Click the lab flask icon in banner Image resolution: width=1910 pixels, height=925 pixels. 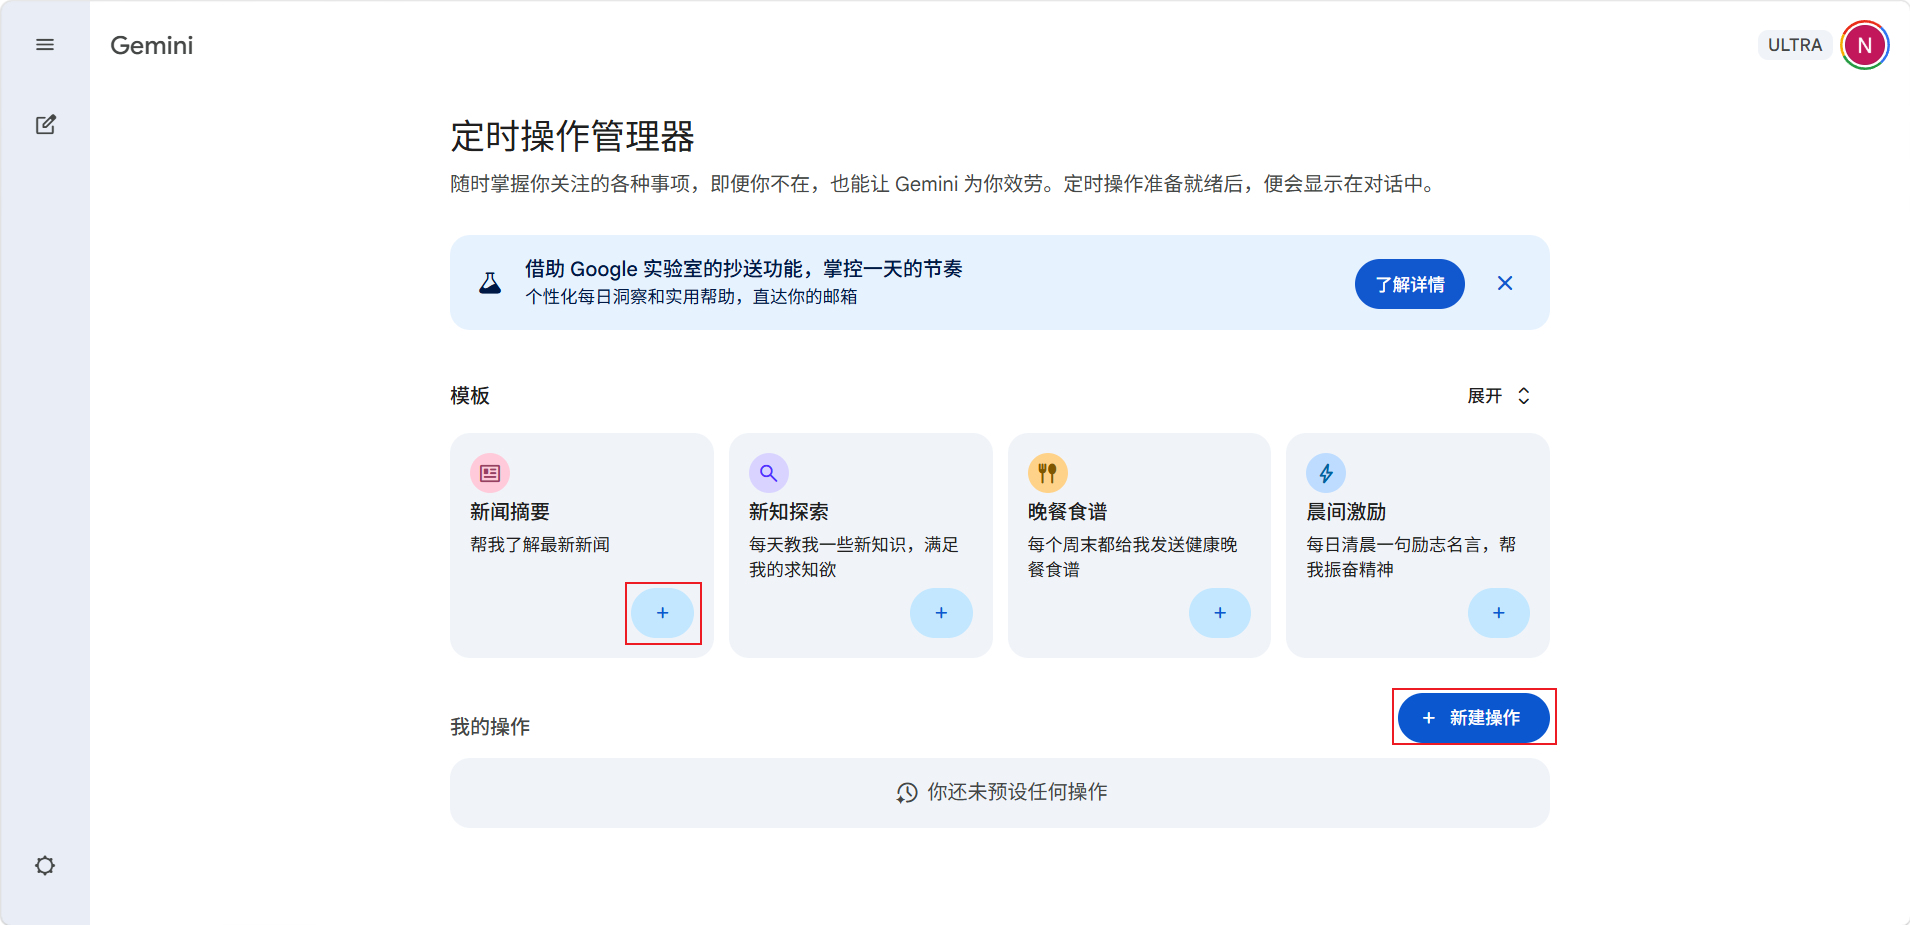(x=490, y=283)
